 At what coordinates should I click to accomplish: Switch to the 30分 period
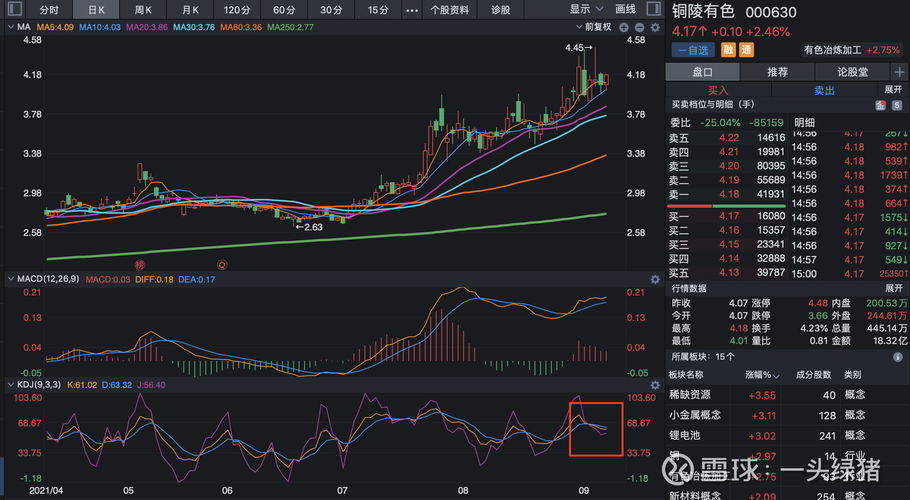point(331,10)
